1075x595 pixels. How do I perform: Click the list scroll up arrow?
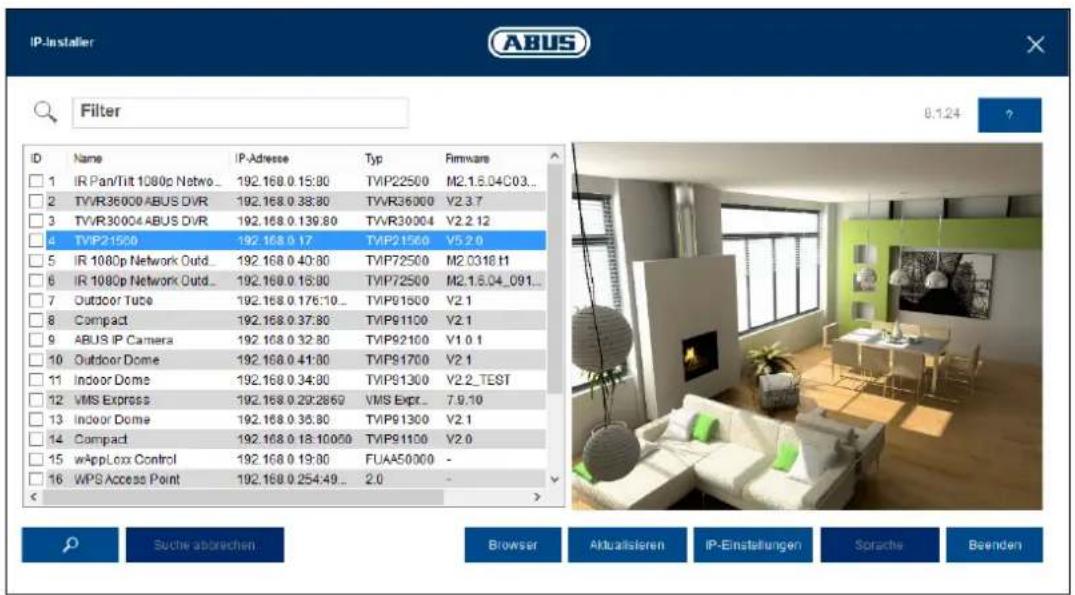(555, 157)
